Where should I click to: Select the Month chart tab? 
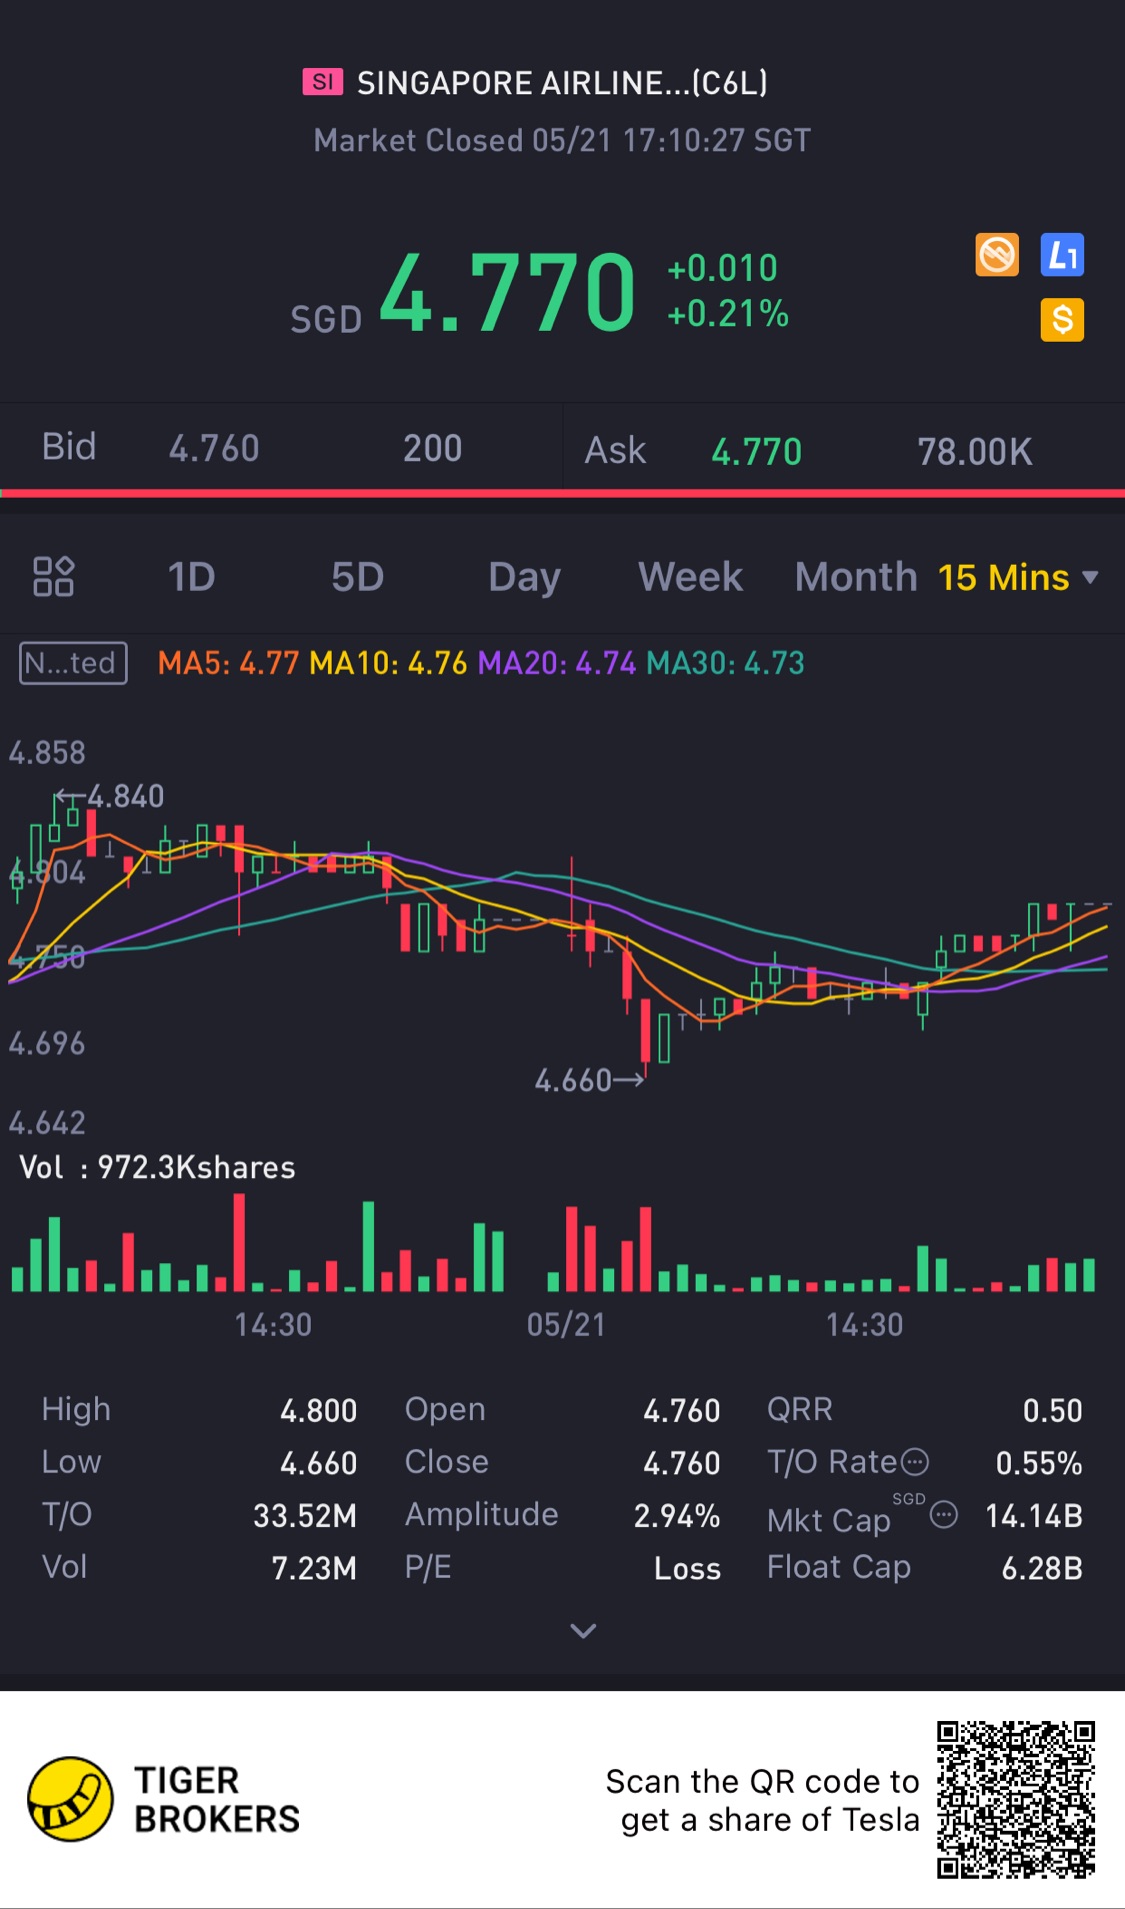tap(856, 577)
